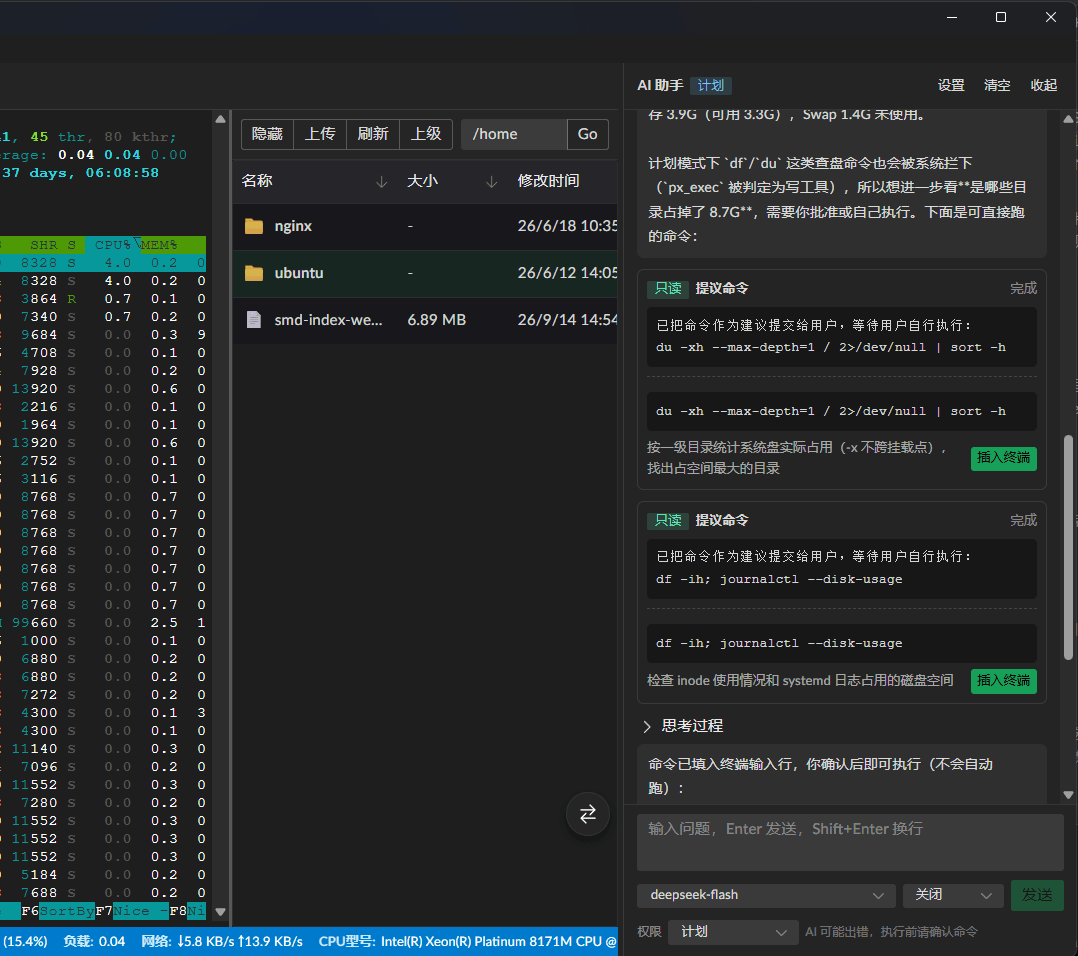The height and width of the screenshot is (956, 1078).
Task: Sort by name using arrow icon
Action: click(x=382, y=181)
